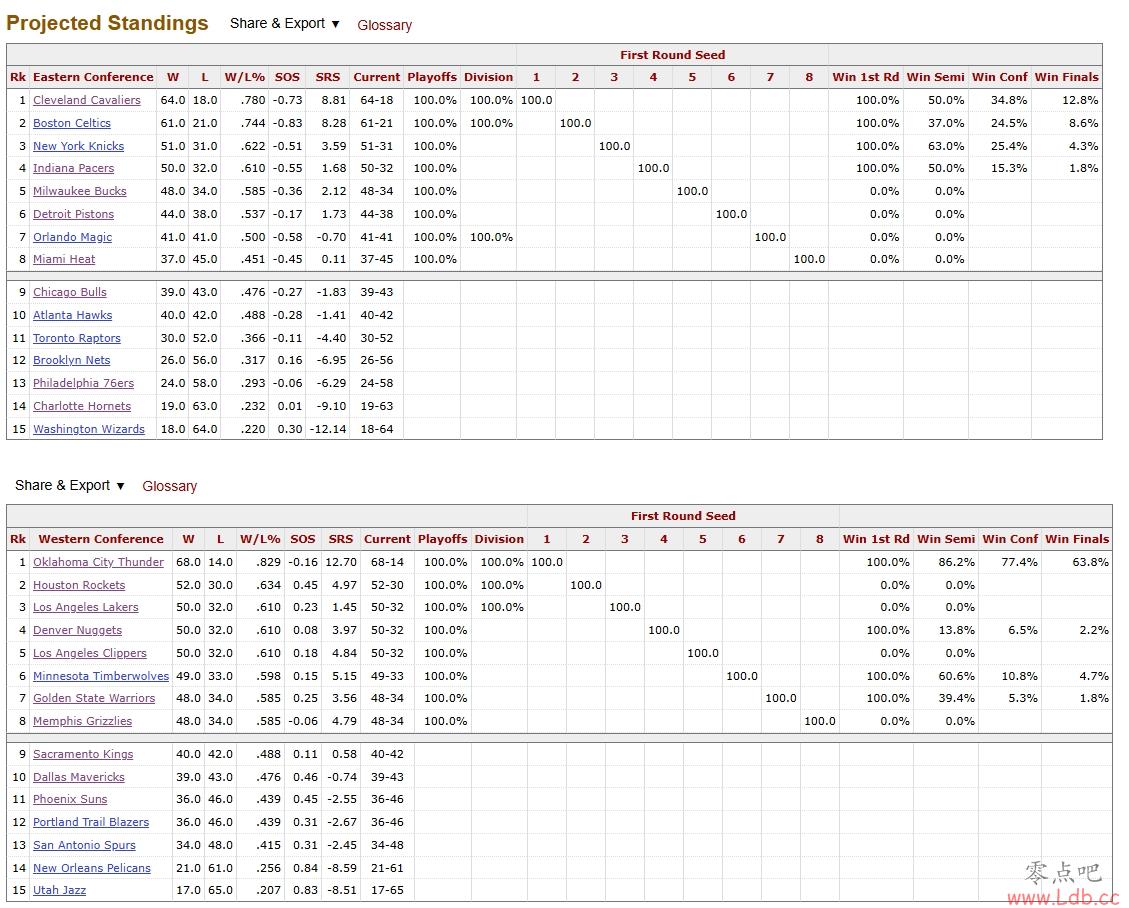Image resolution: width=1129 pixels, height=908 pixels.
Task: Open the Detroit Pistons team page
Action: (73, 214)
